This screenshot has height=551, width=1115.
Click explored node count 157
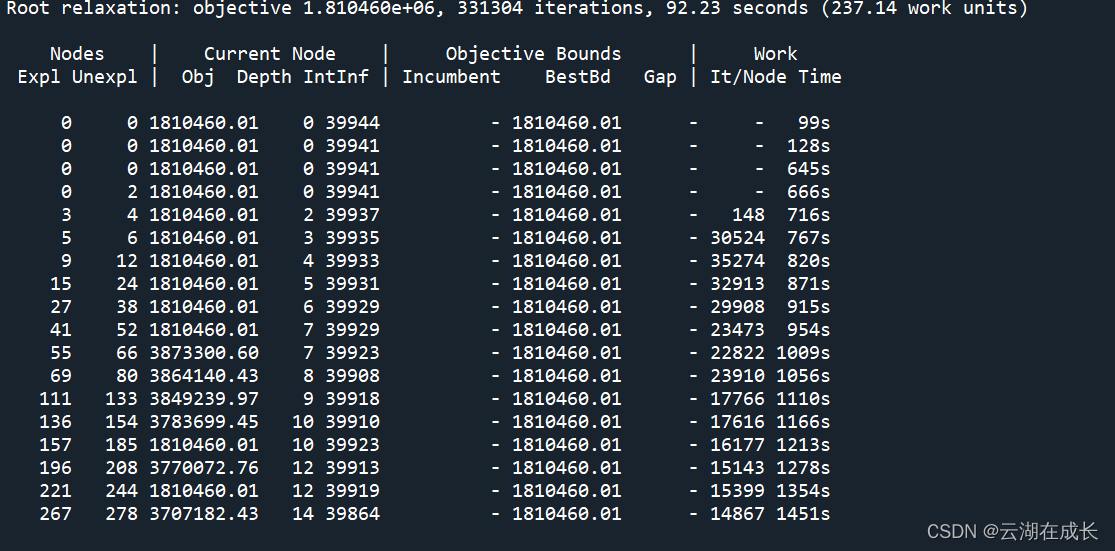pos(55,444)
